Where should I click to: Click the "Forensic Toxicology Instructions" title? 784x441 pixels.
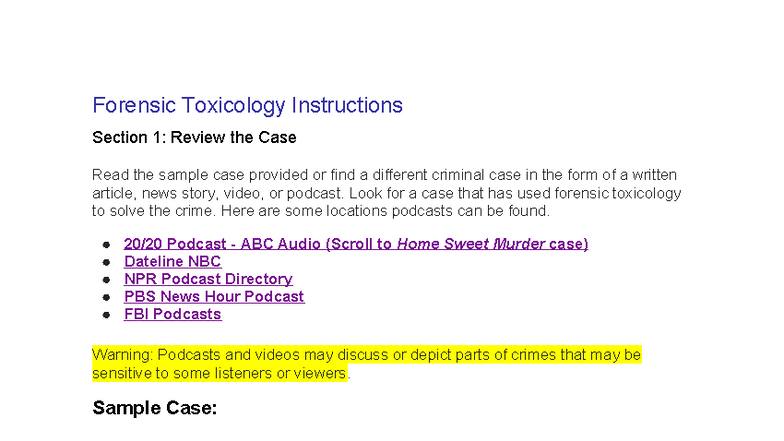pyautogui.click(x=247, y=105)
